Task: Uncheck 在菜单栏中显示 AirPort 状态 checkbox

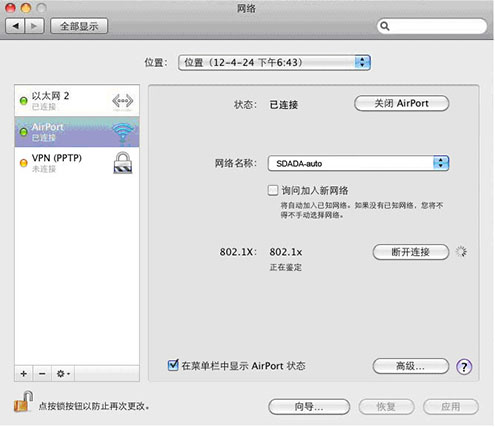Action: click(x=173, y=365)
